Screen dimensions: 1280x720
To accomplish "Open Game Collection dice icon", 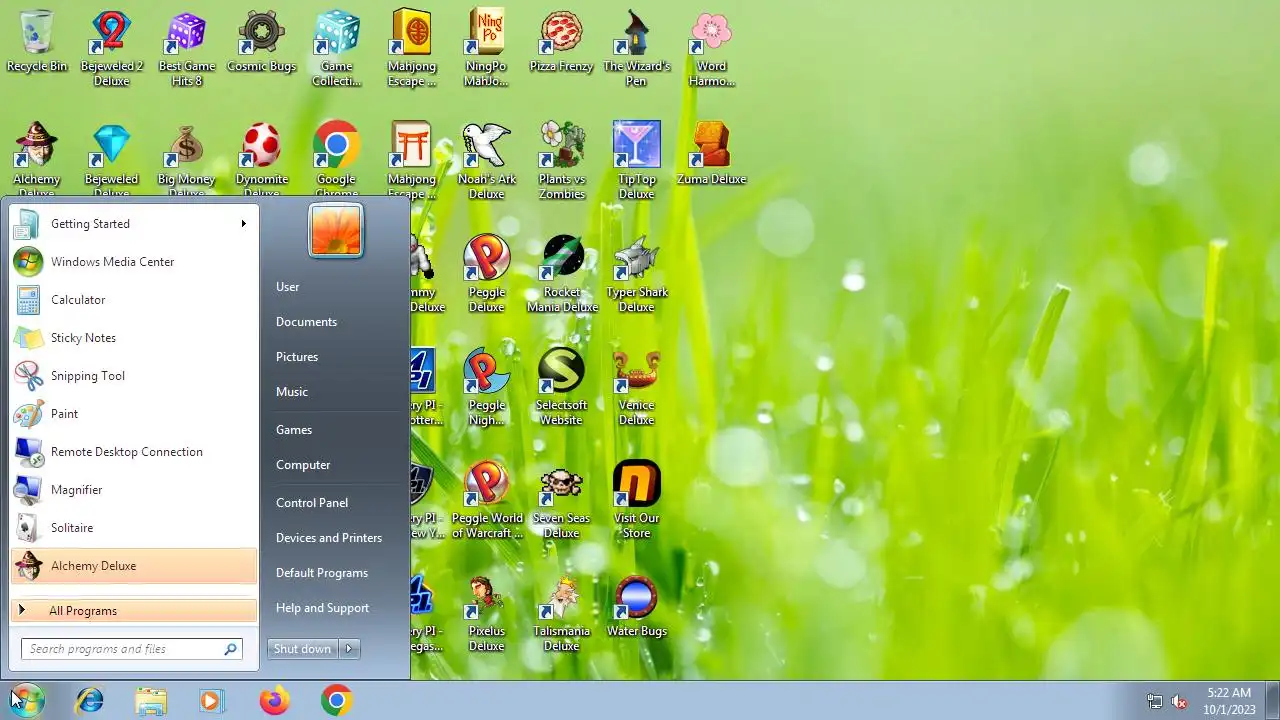I will [337, 48].
